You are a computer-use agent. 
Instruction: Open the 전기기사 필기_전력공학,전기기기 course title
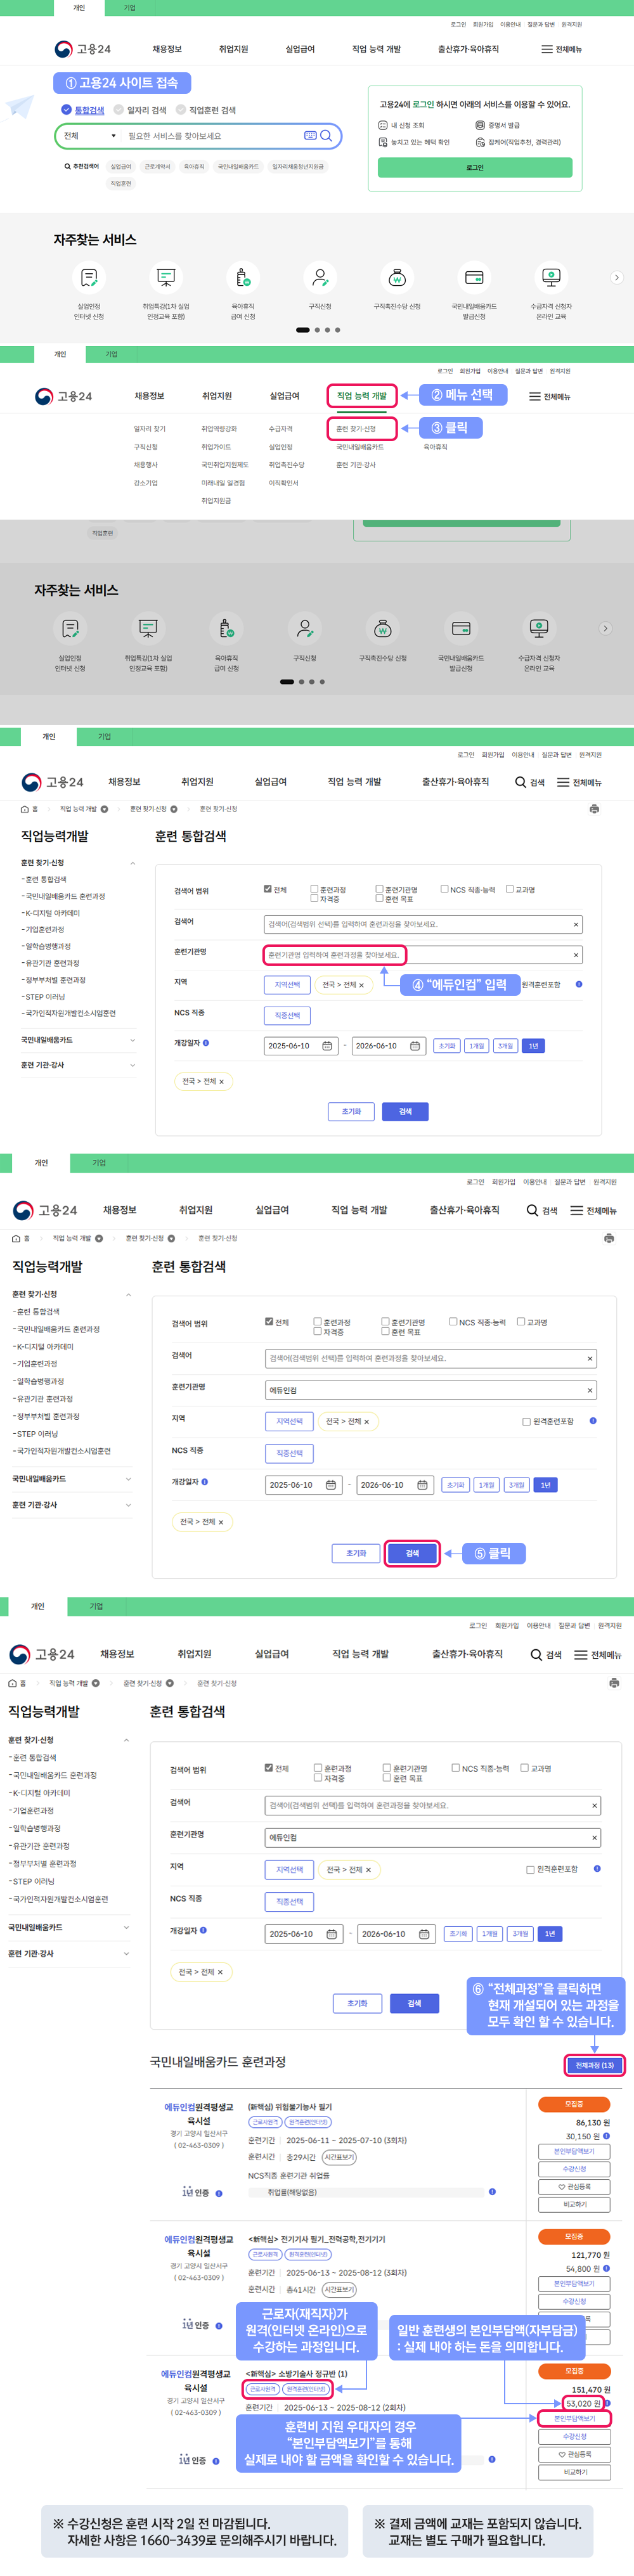[316, 2239]
